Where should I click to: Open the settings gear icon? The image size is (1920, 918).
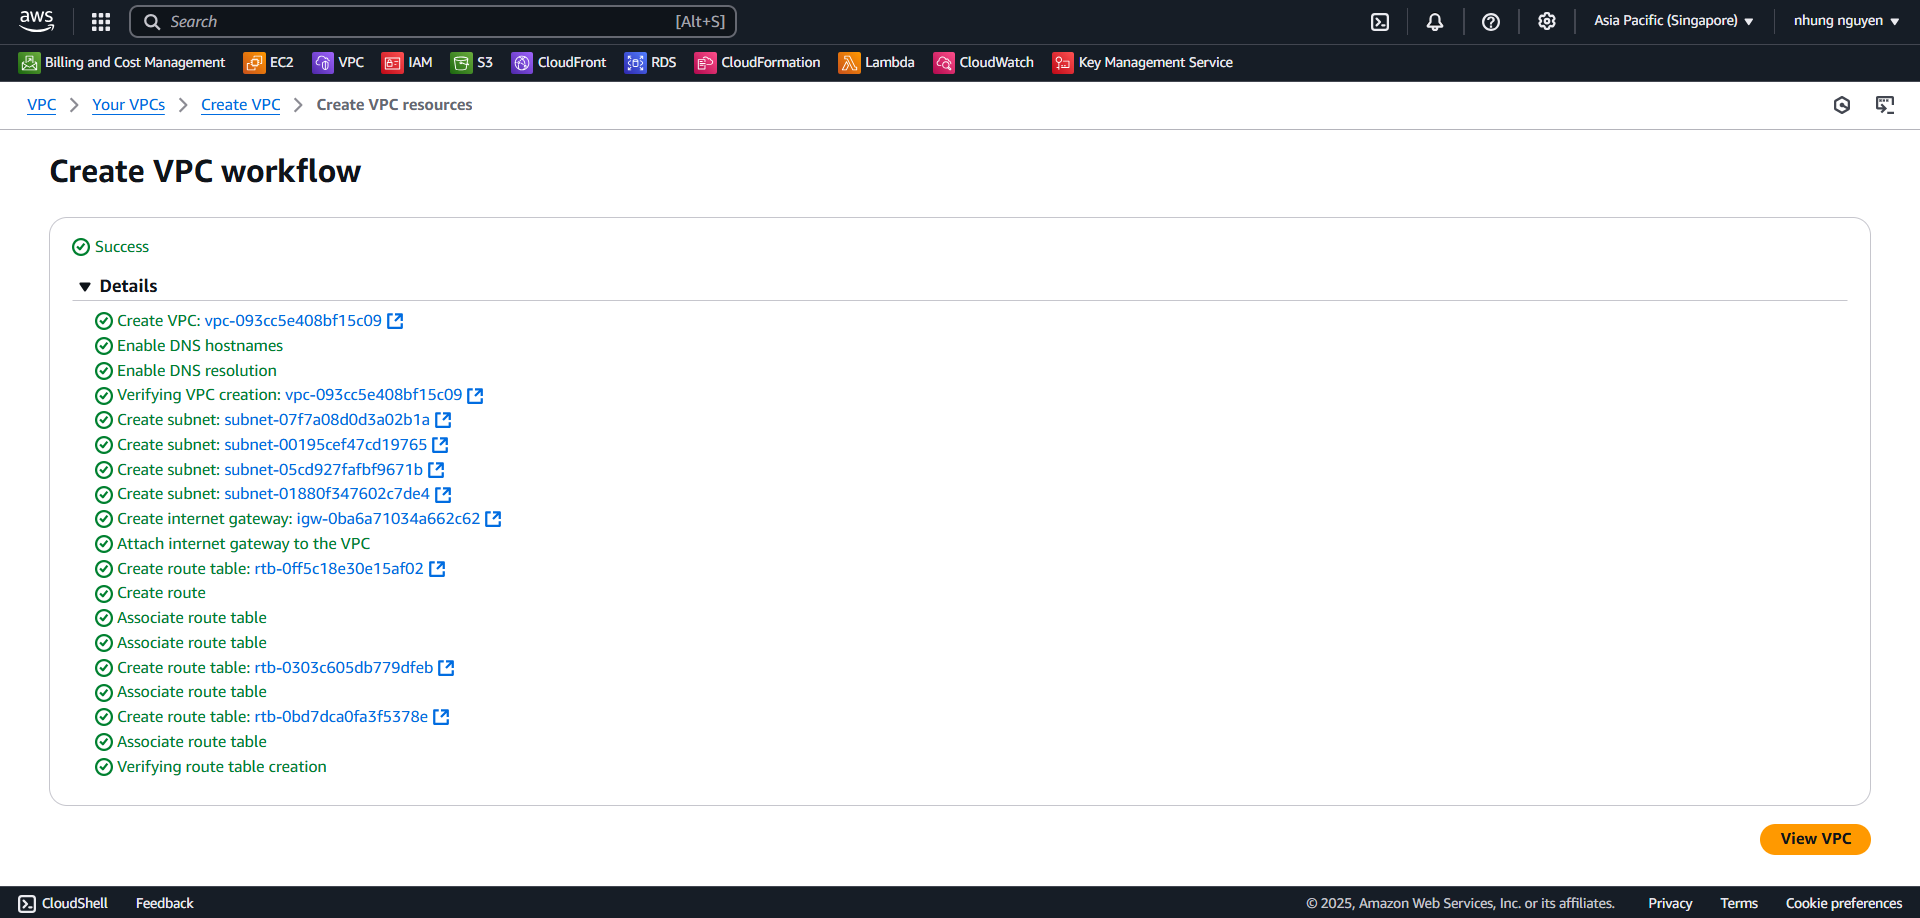point(1547,21)
